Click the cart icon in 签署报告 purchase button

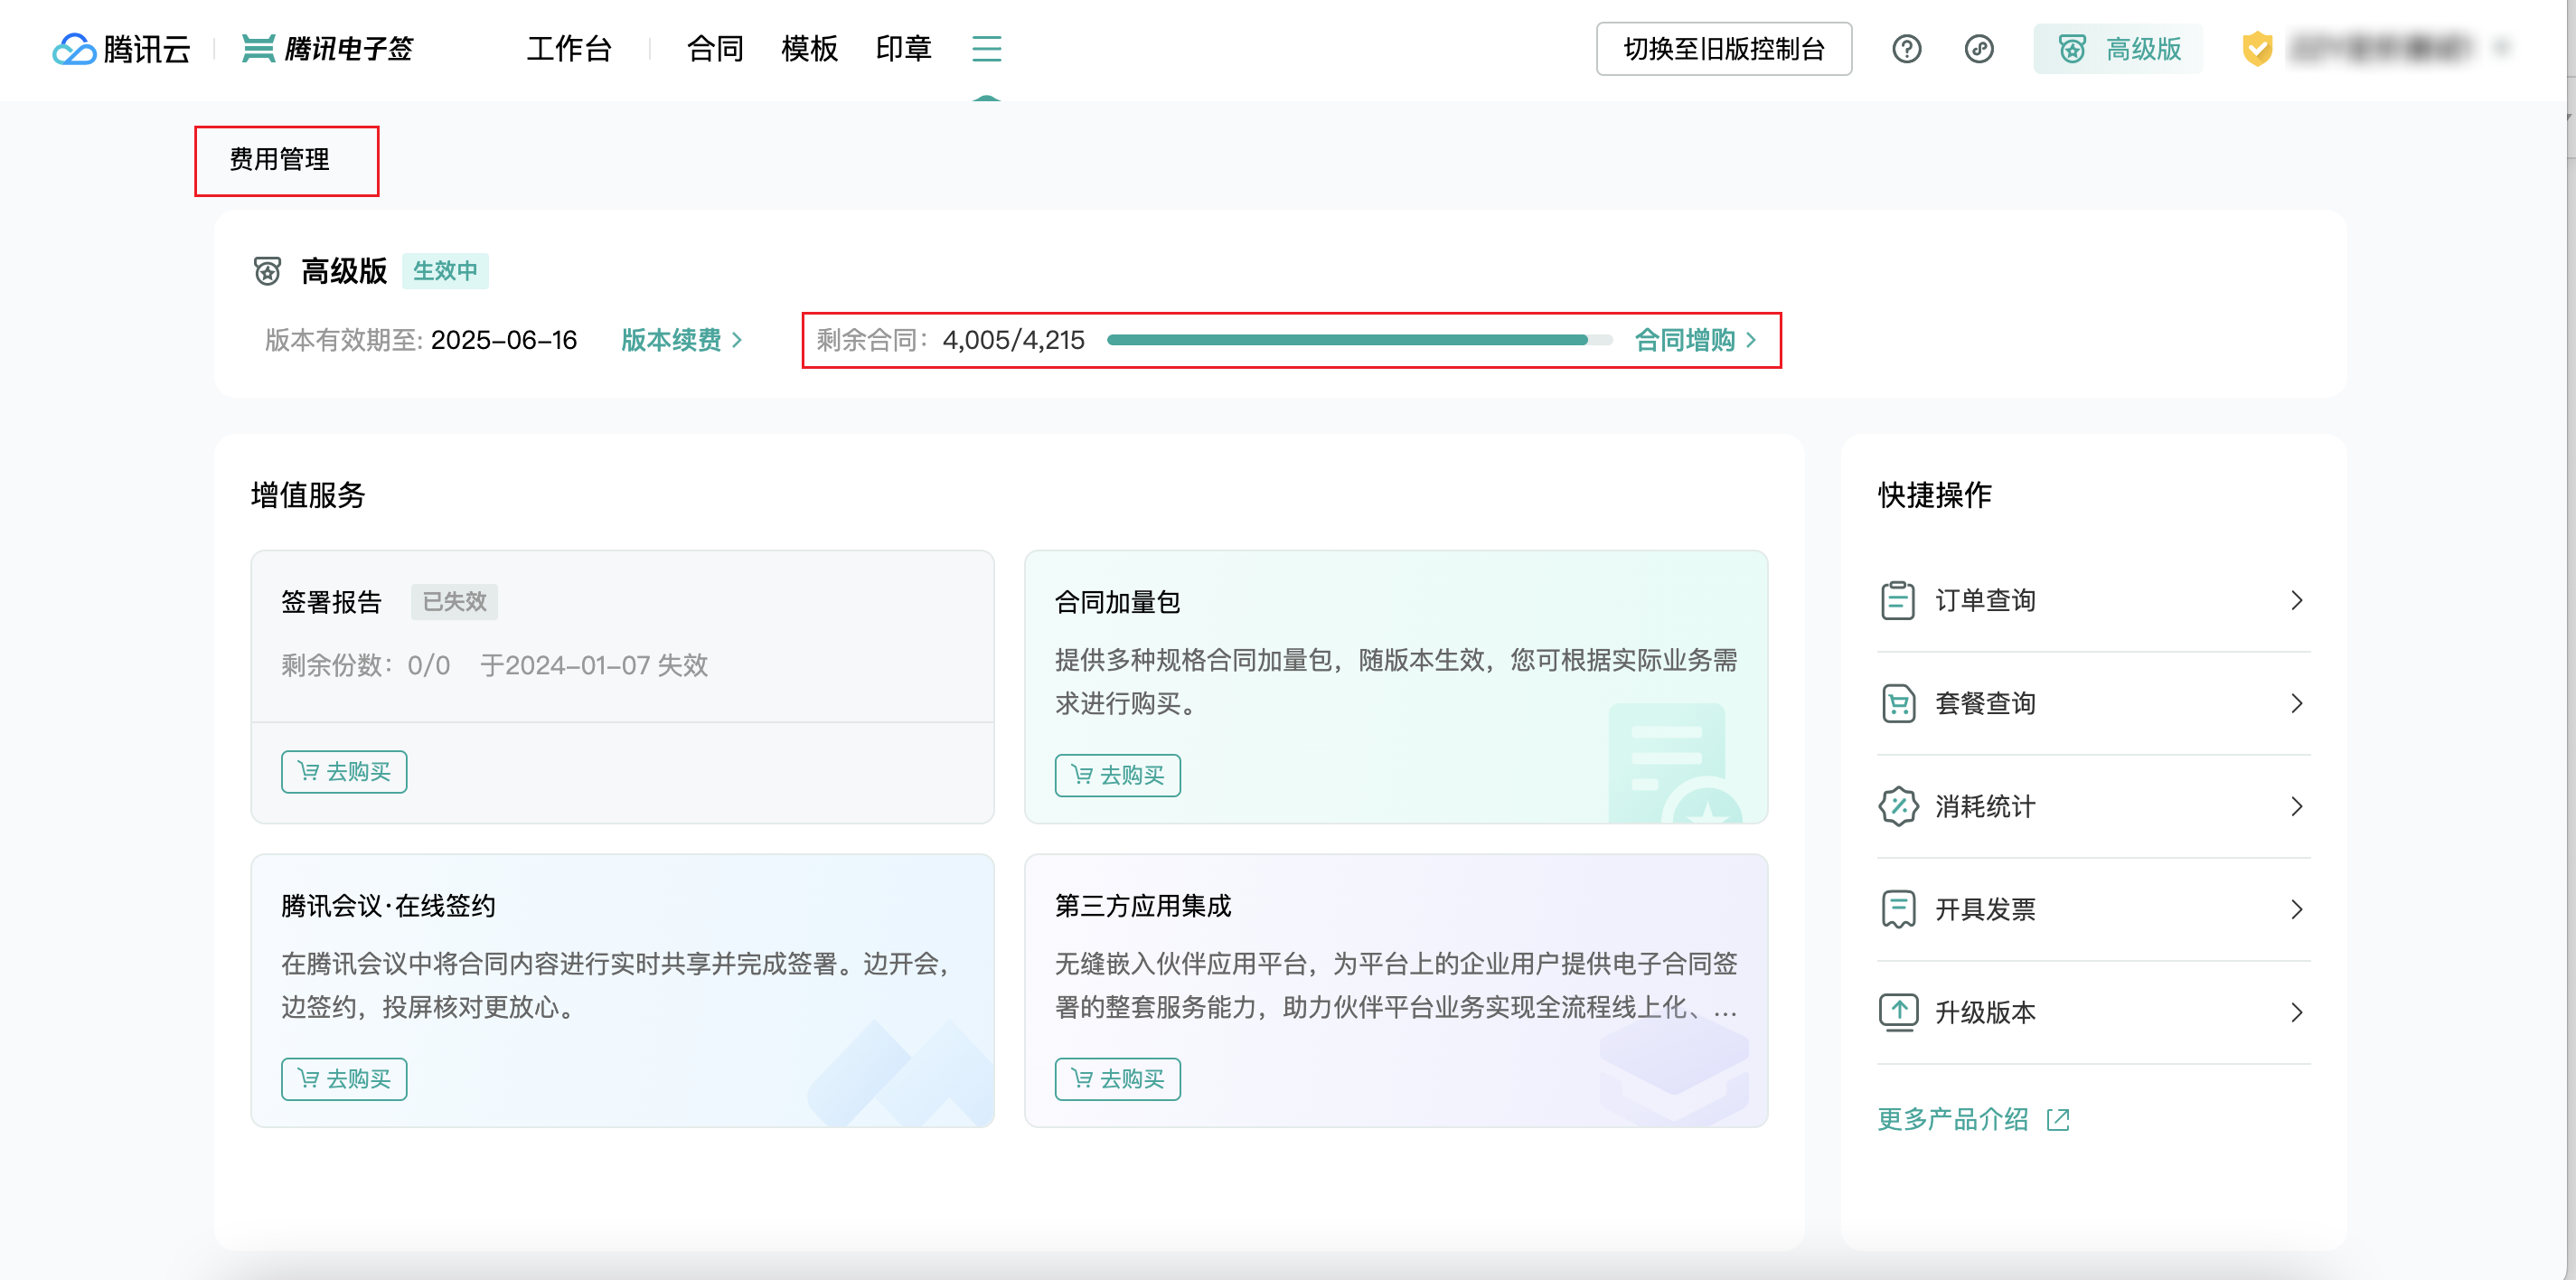pos(308,771)
